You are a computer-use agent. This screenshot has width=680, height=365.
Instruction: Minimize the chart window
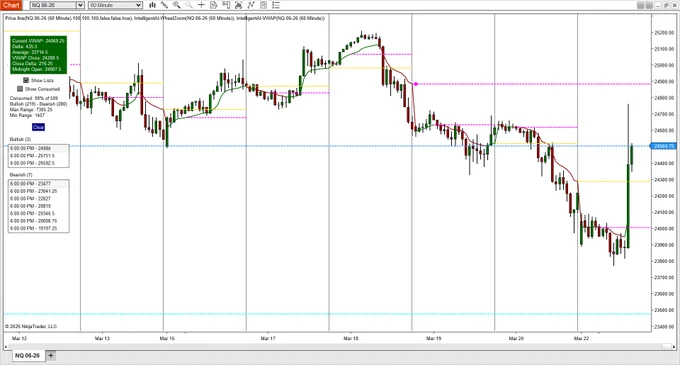coord(657,5)
